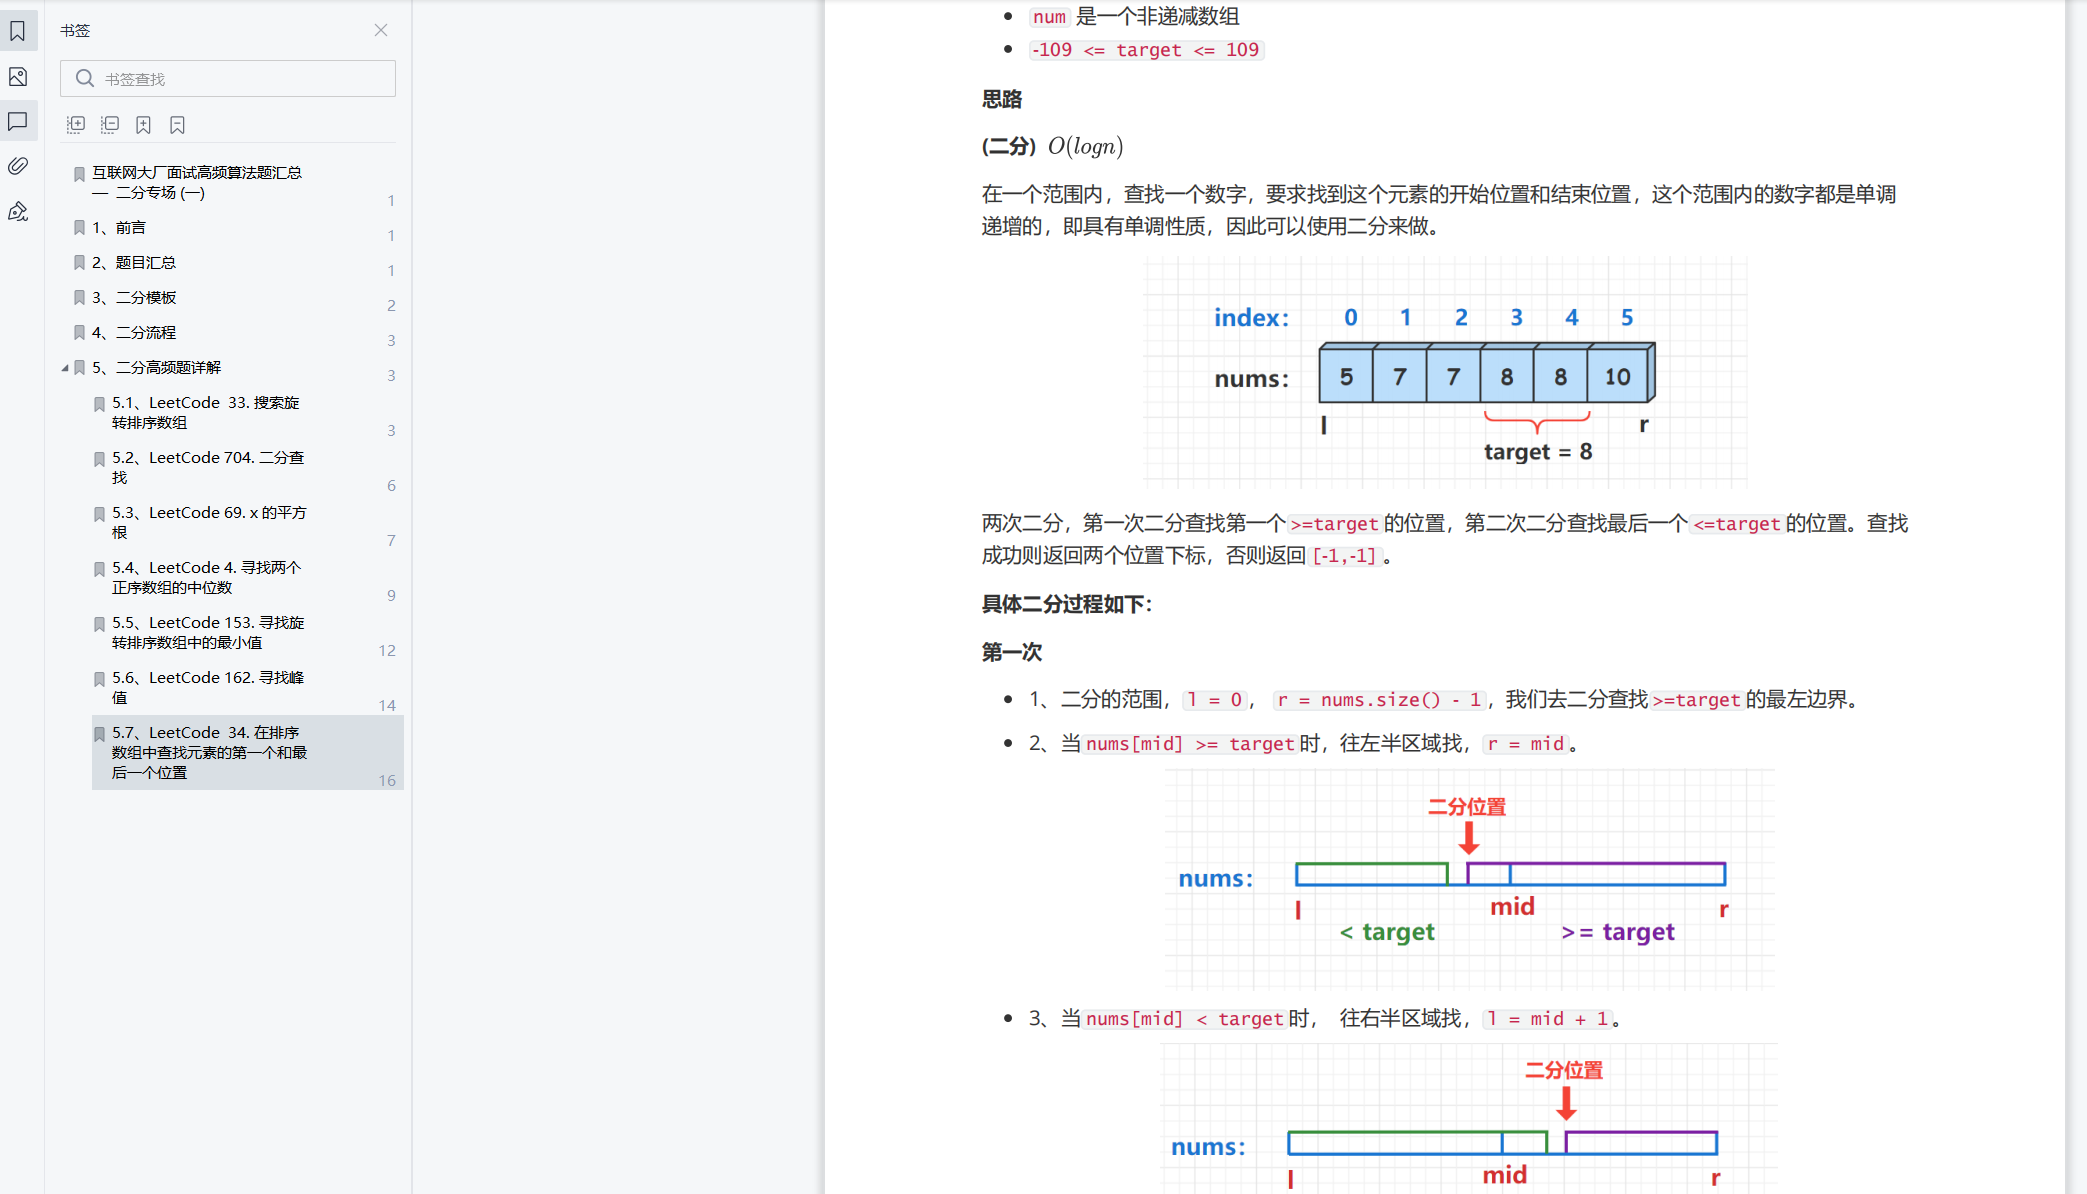Click the 思路 heading in document
The height and width of the screenshot is (1194, 2087).
pyautogui.click(x=1001, y=99)
